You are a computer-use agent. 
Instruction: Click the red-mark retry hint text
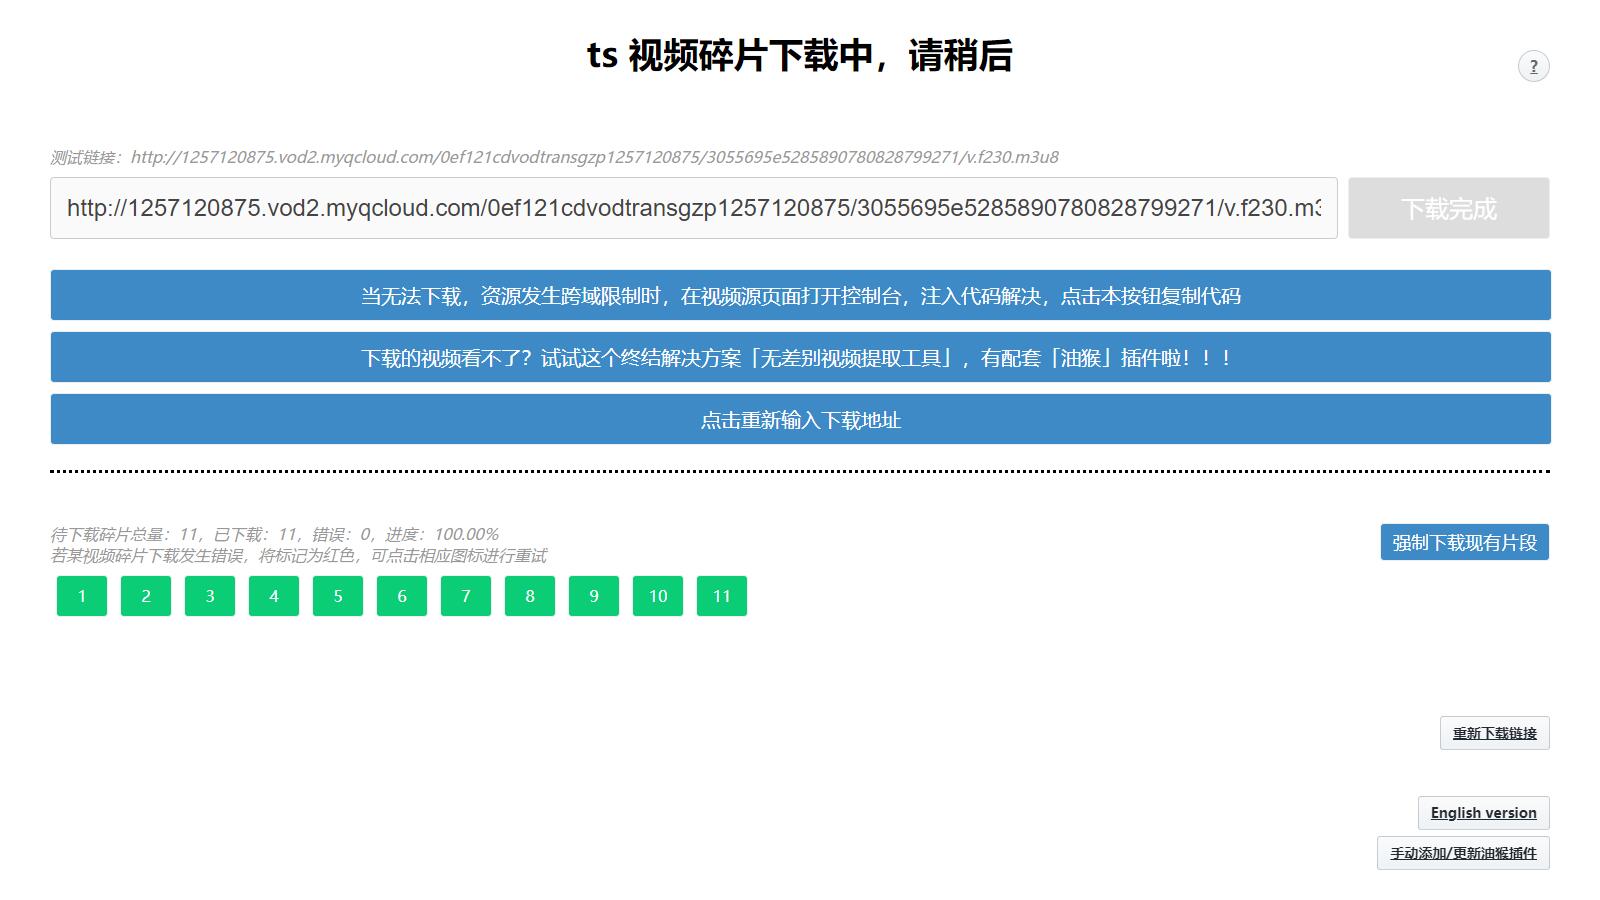pyautogui.click(x=299, y=555)
